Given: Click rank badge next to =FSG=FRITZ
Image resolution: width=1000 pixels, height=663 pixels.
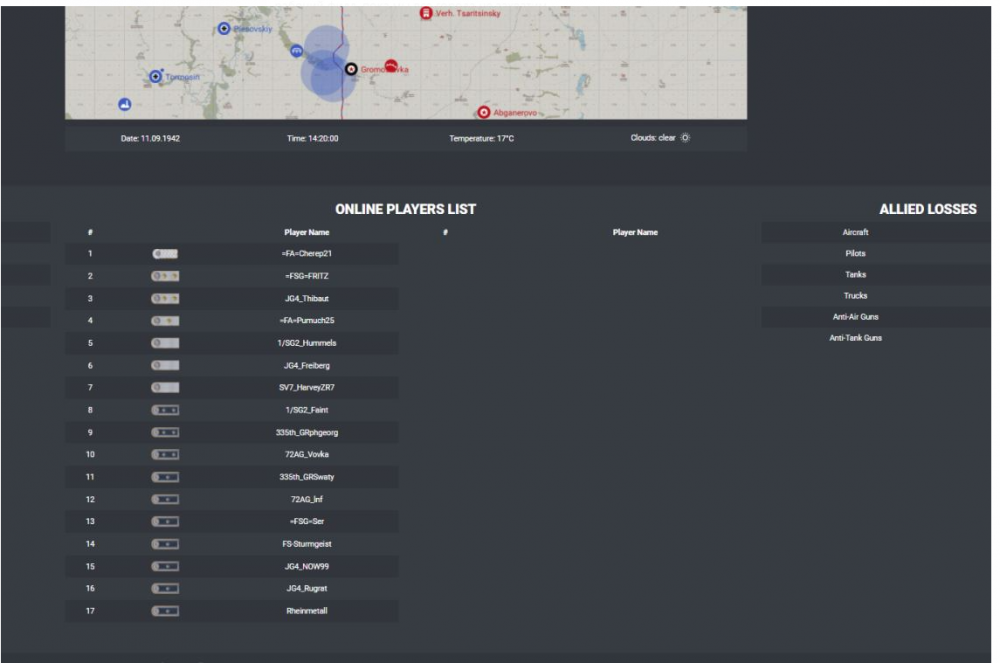Looking at the screenshot, I should (165, 276).
